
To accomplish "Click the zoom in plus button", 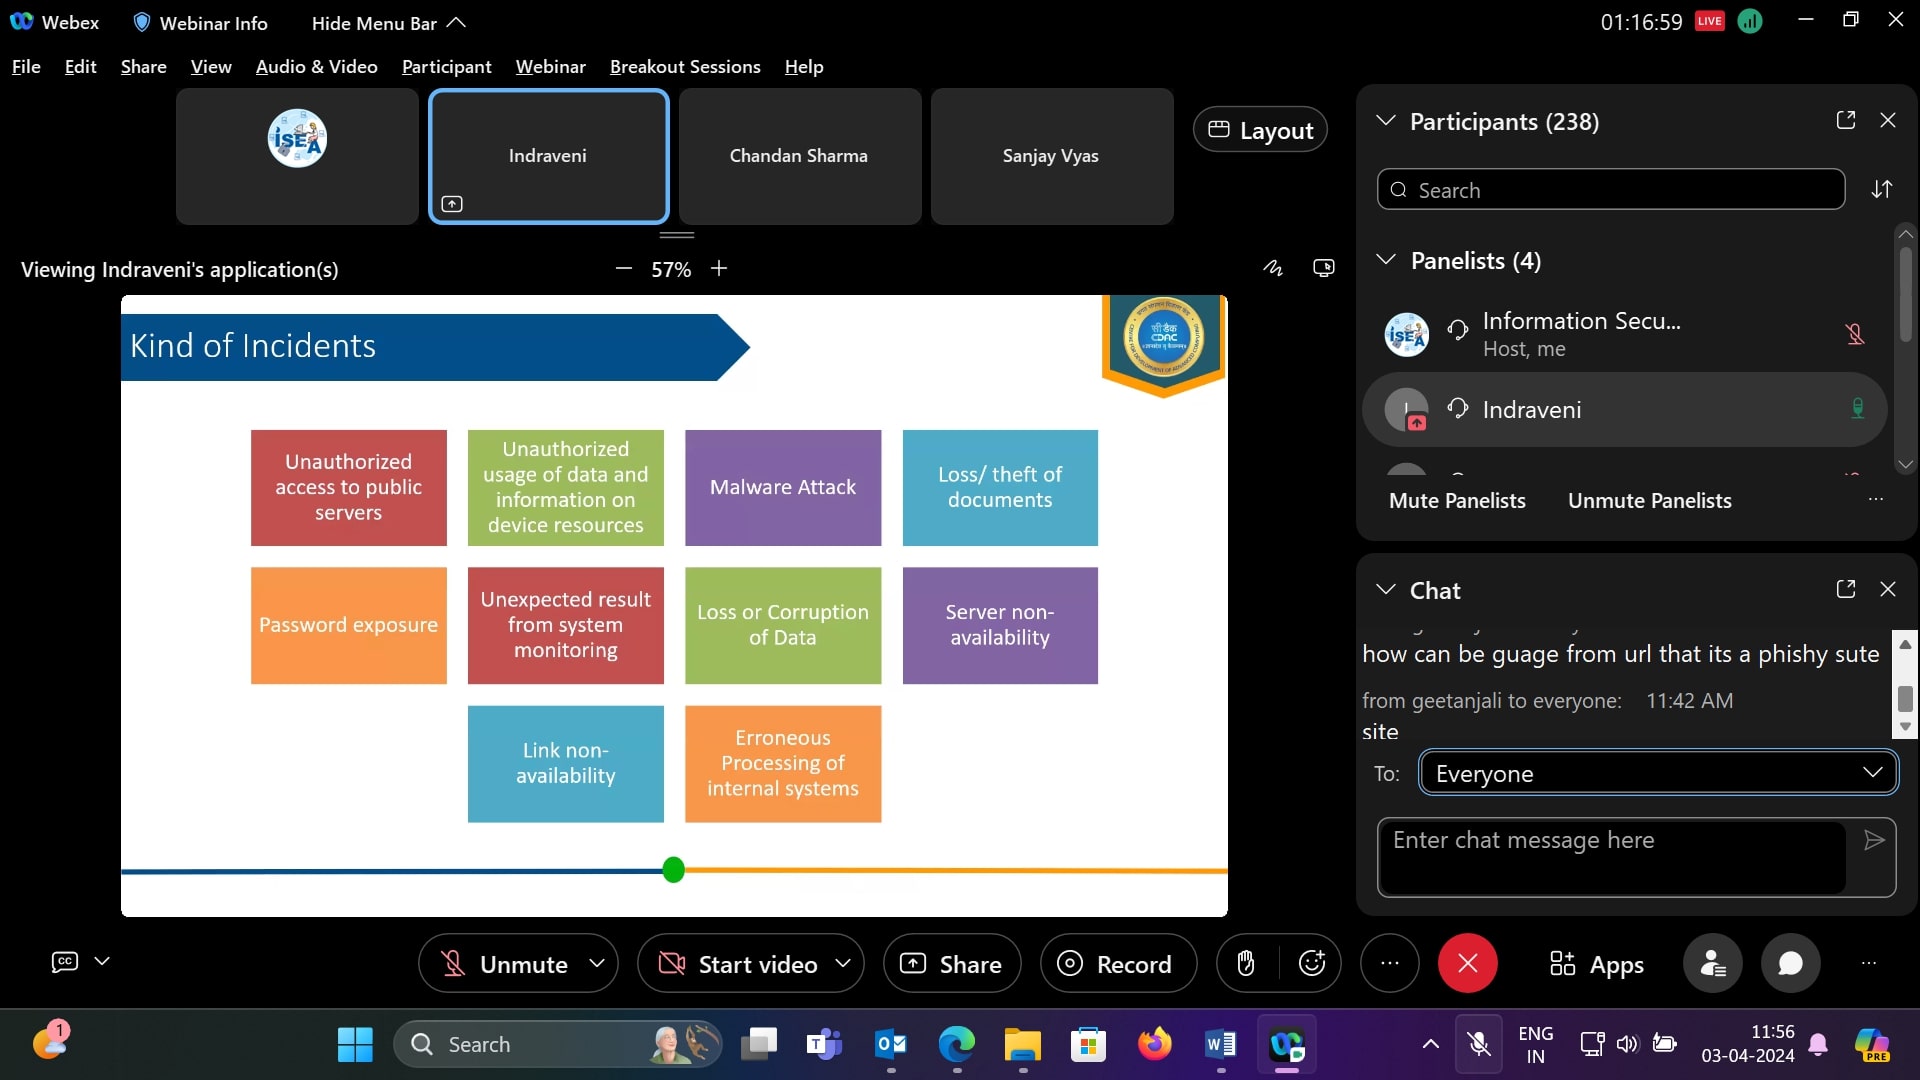I will point(719,268).
